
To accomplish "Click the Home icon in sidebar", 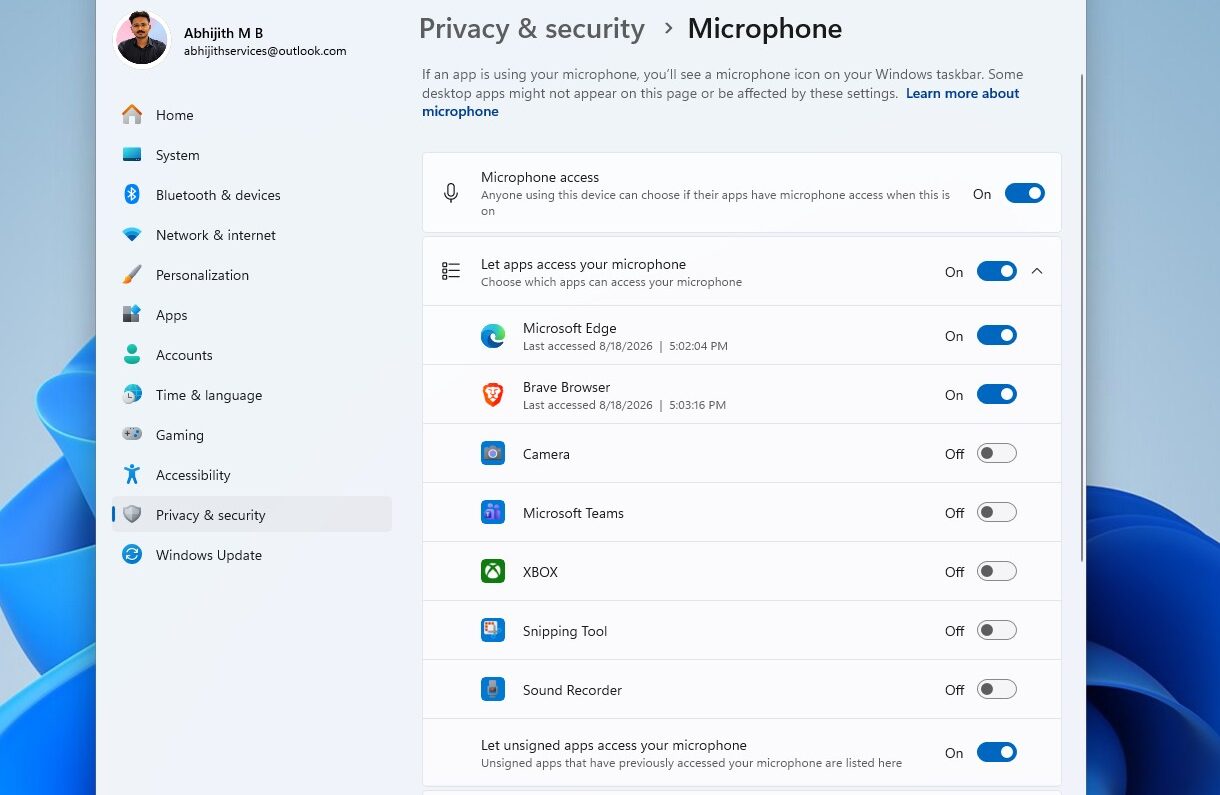I will [x=132, y=115].
